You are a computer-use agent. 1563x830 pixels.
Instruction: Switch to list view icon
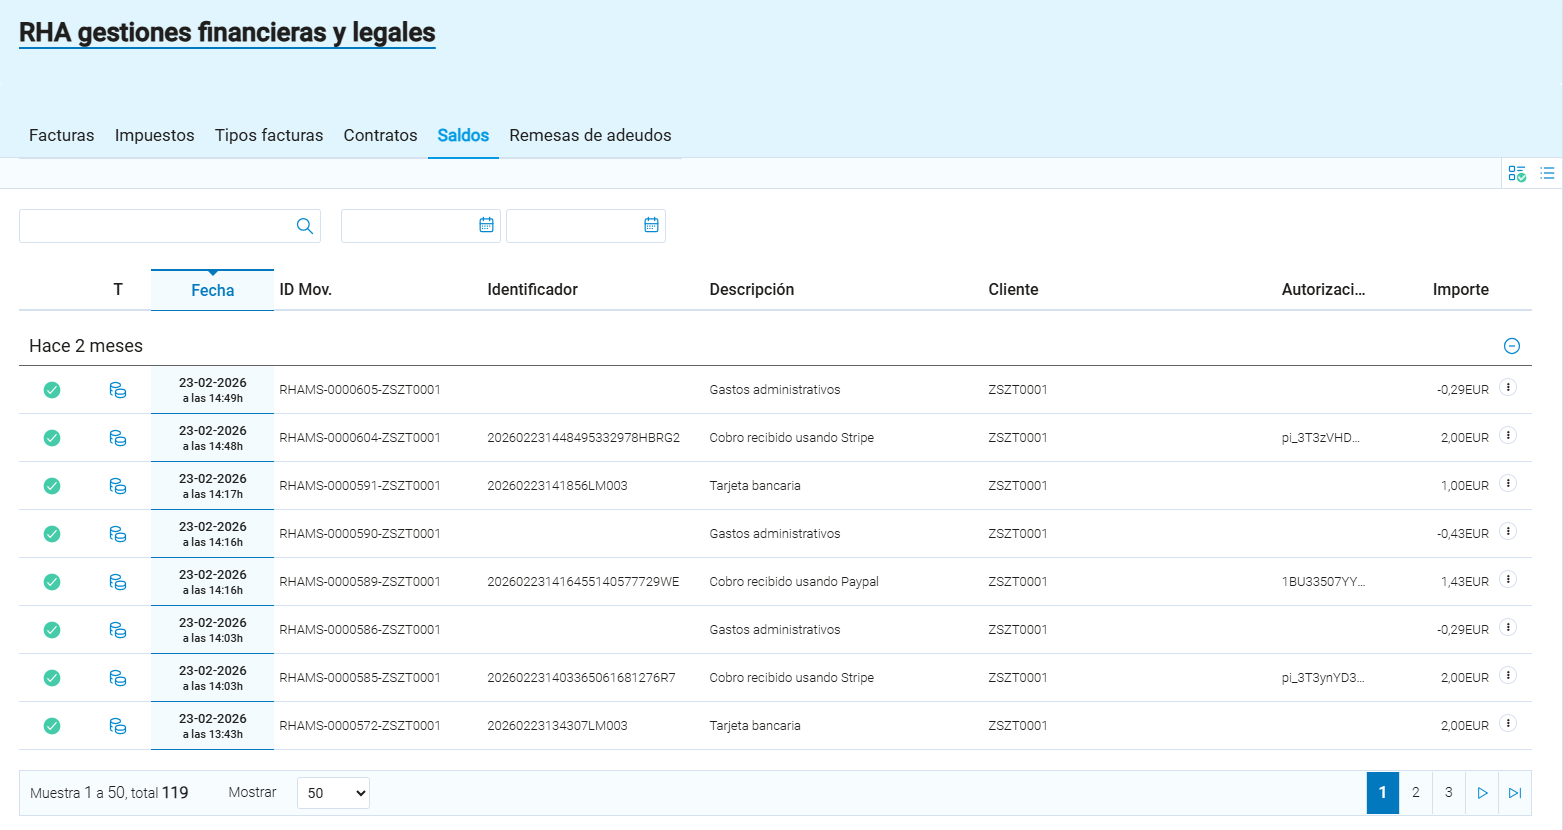coord(1547,174)
